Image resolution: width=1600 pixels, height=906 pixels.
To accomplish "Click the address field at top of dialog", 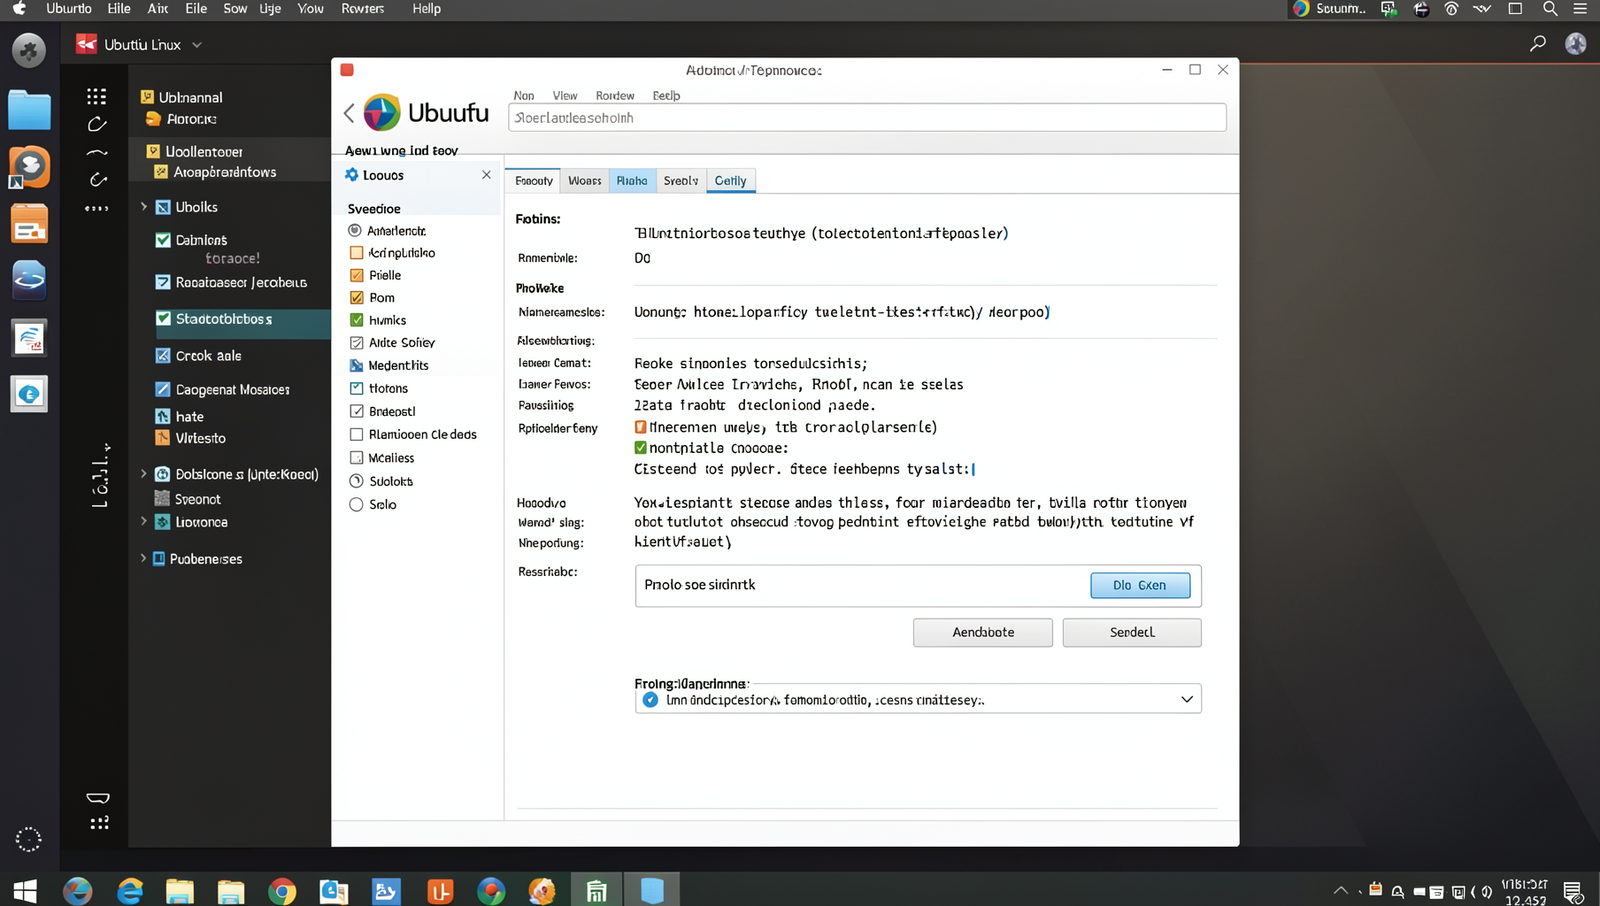I will pos(867,117).
